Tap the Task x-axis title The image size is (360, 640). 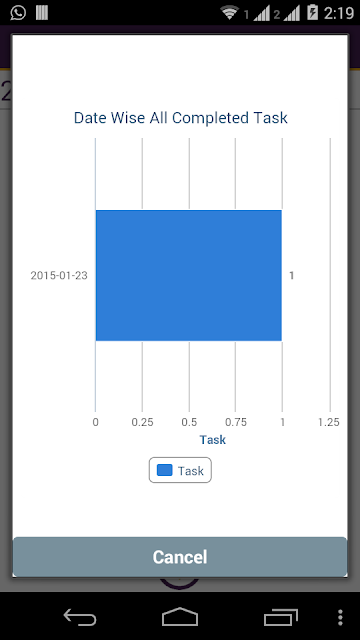click(212, 440)
